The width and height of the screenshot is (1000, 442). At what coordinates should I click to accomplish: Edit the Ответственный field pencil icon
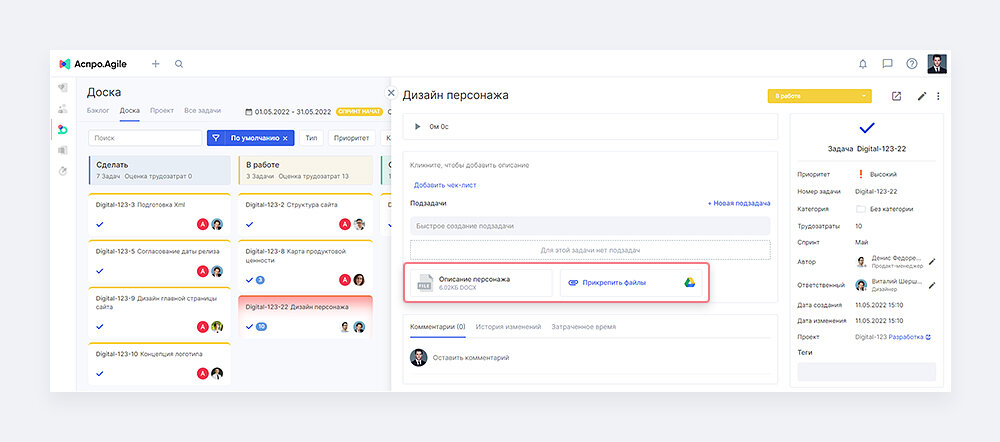click(x=932, y=285)
